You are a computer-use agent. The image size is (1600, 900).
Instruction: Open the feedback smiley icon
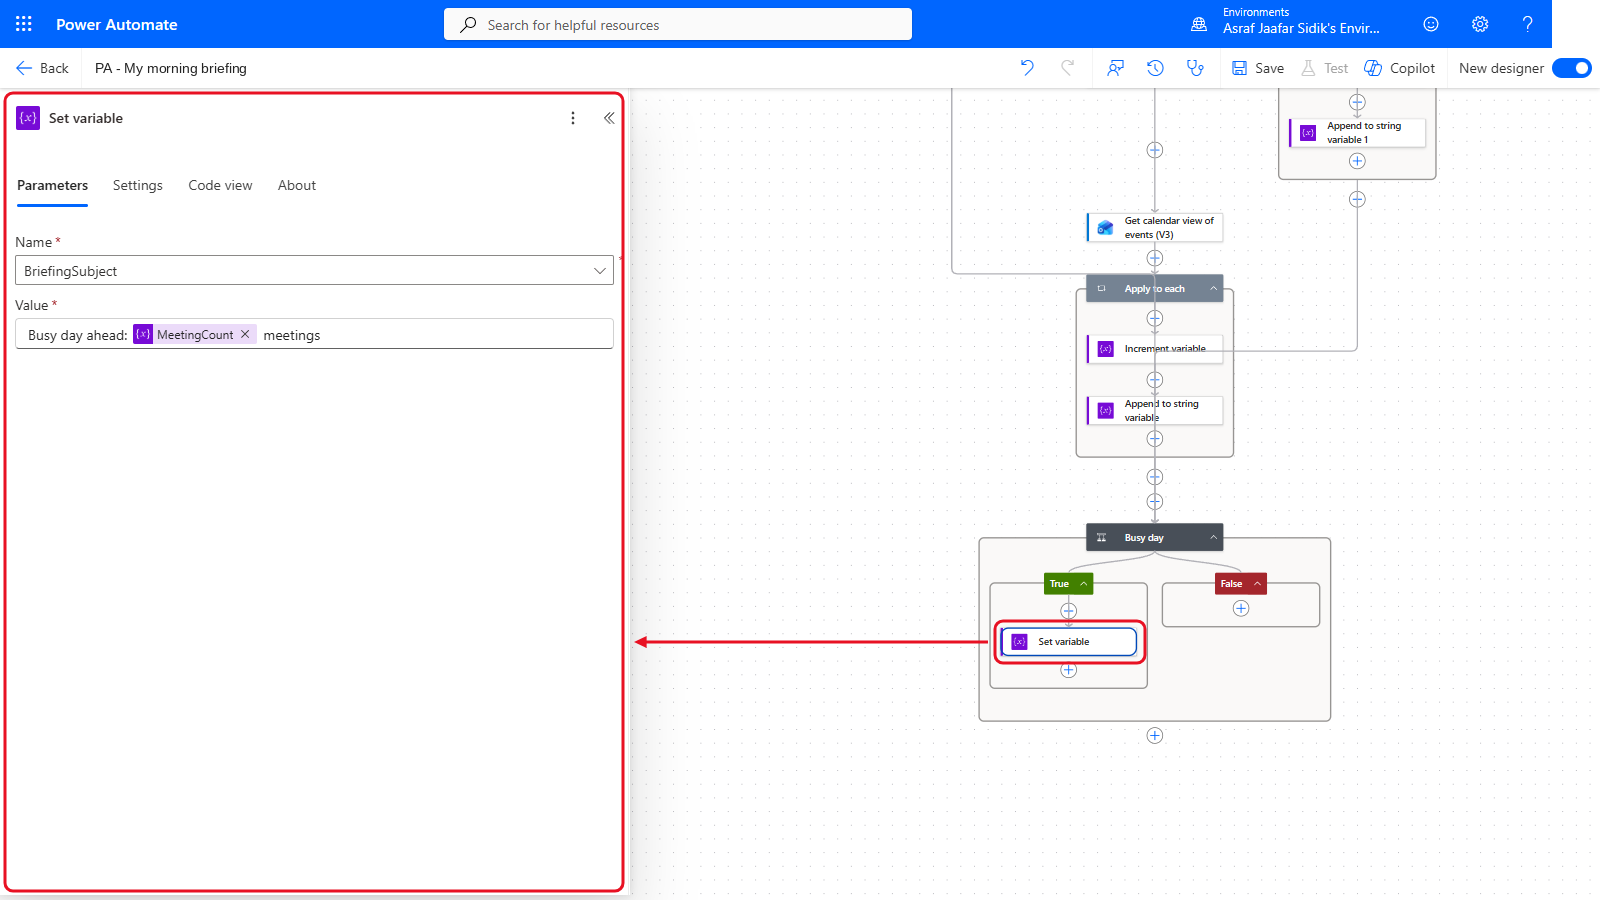[x=1431, y=24]
